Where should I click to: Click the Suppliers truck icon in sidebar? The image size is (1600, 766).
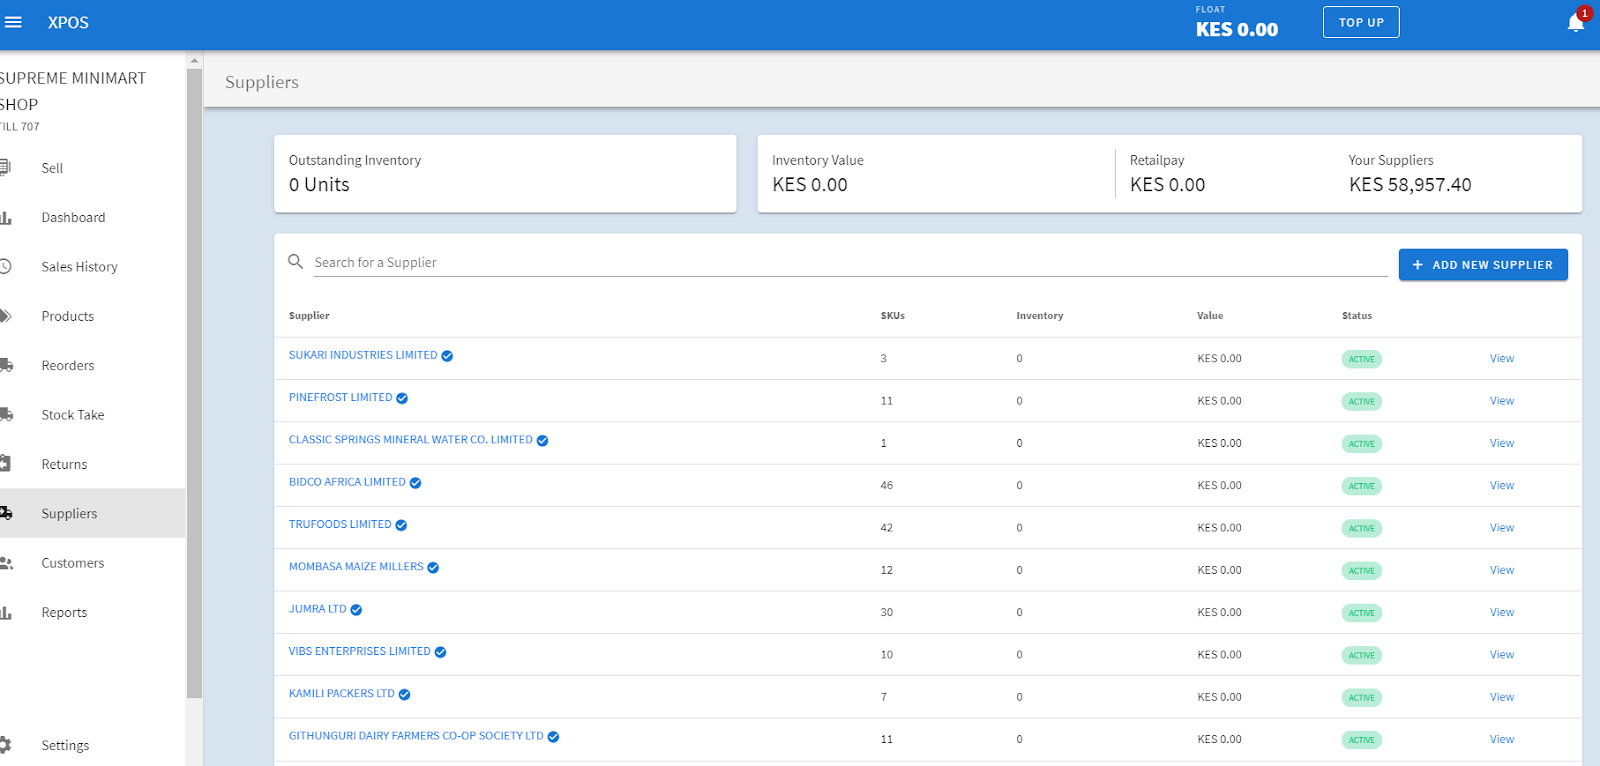click(x=5, y=513)
